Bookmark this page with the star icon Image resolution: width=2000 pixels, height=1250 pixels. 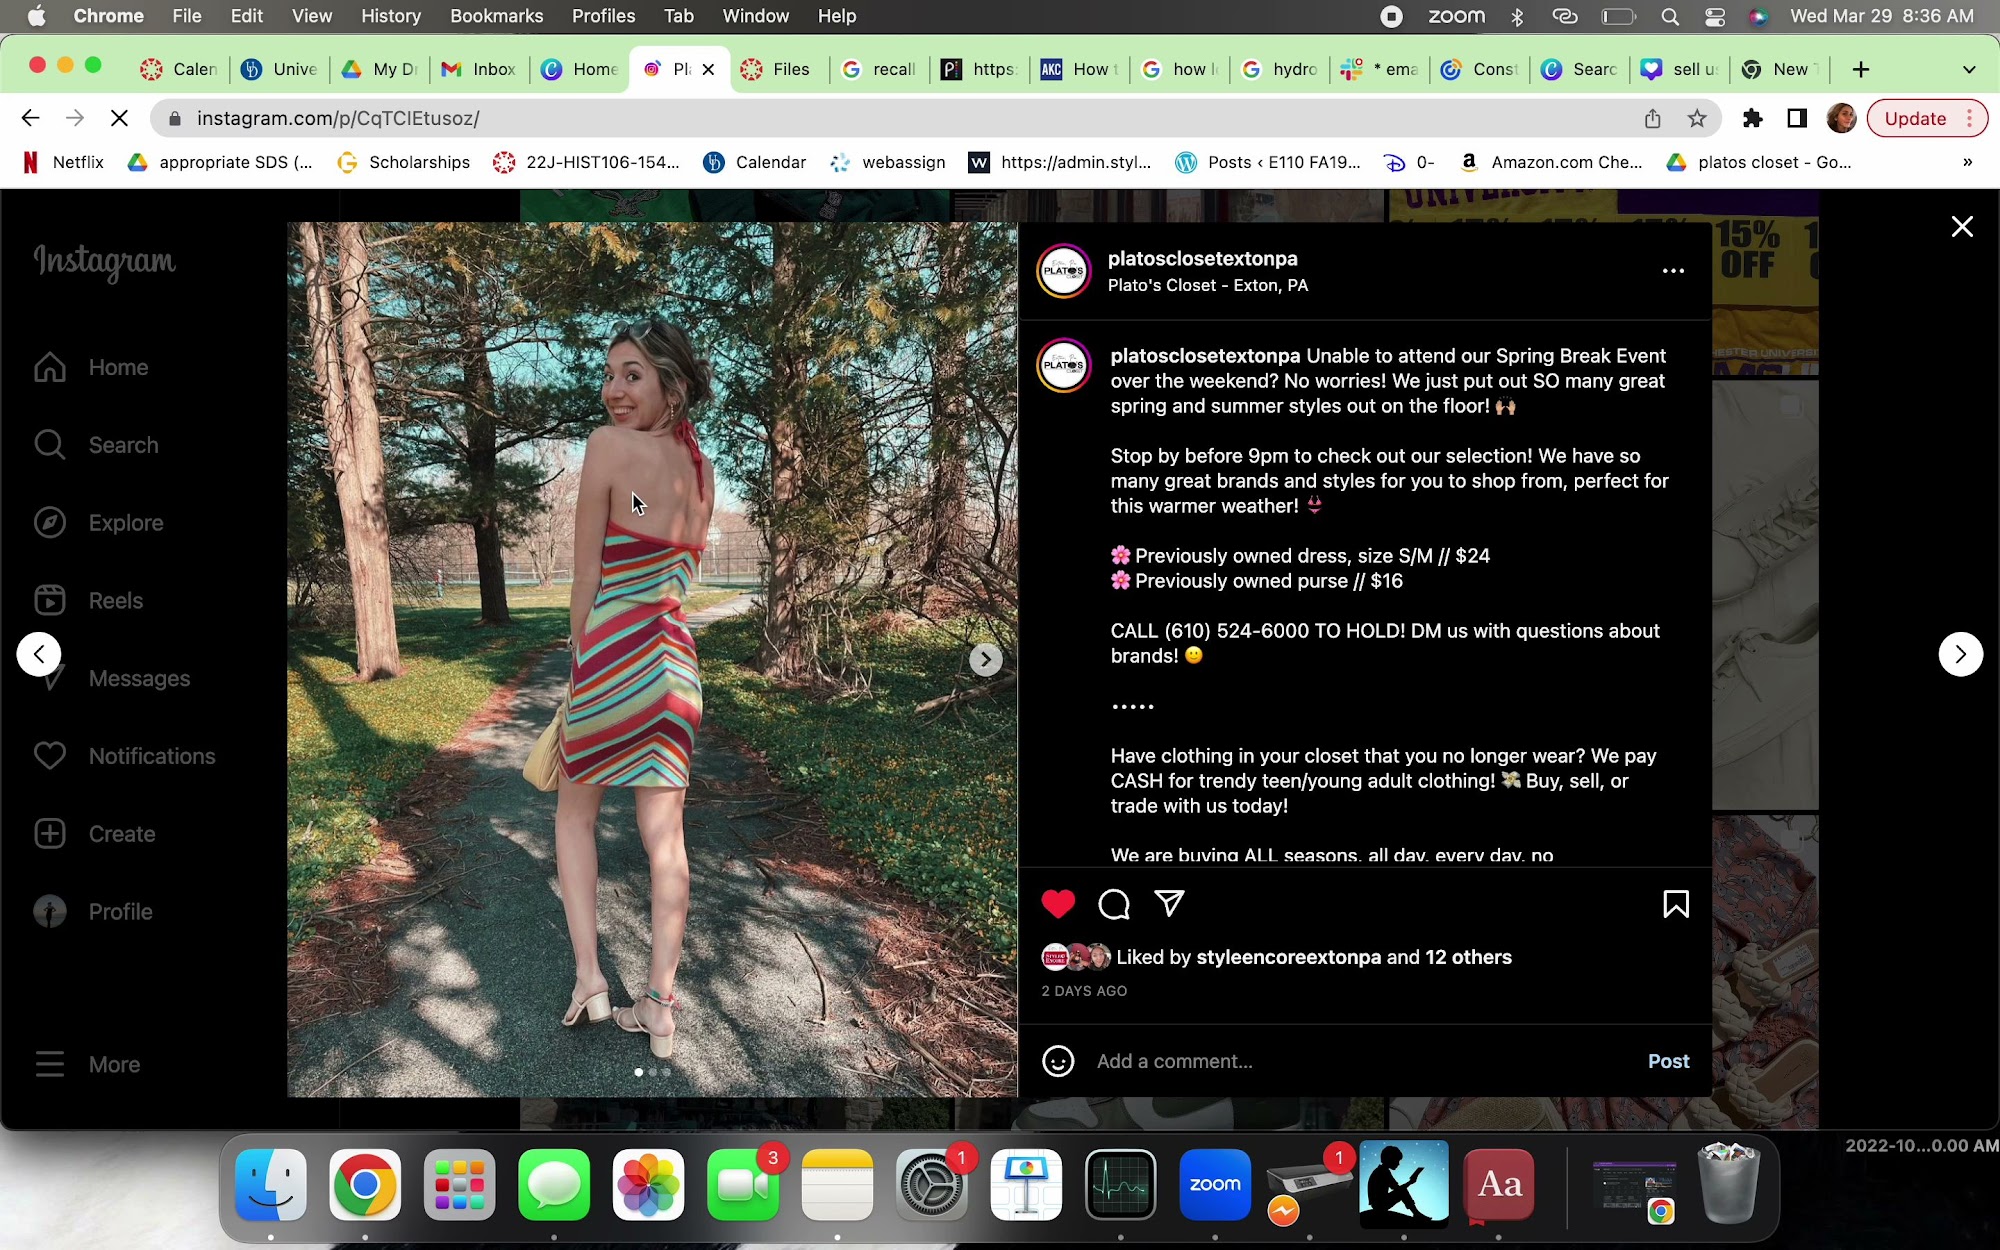click(1697, 118)
